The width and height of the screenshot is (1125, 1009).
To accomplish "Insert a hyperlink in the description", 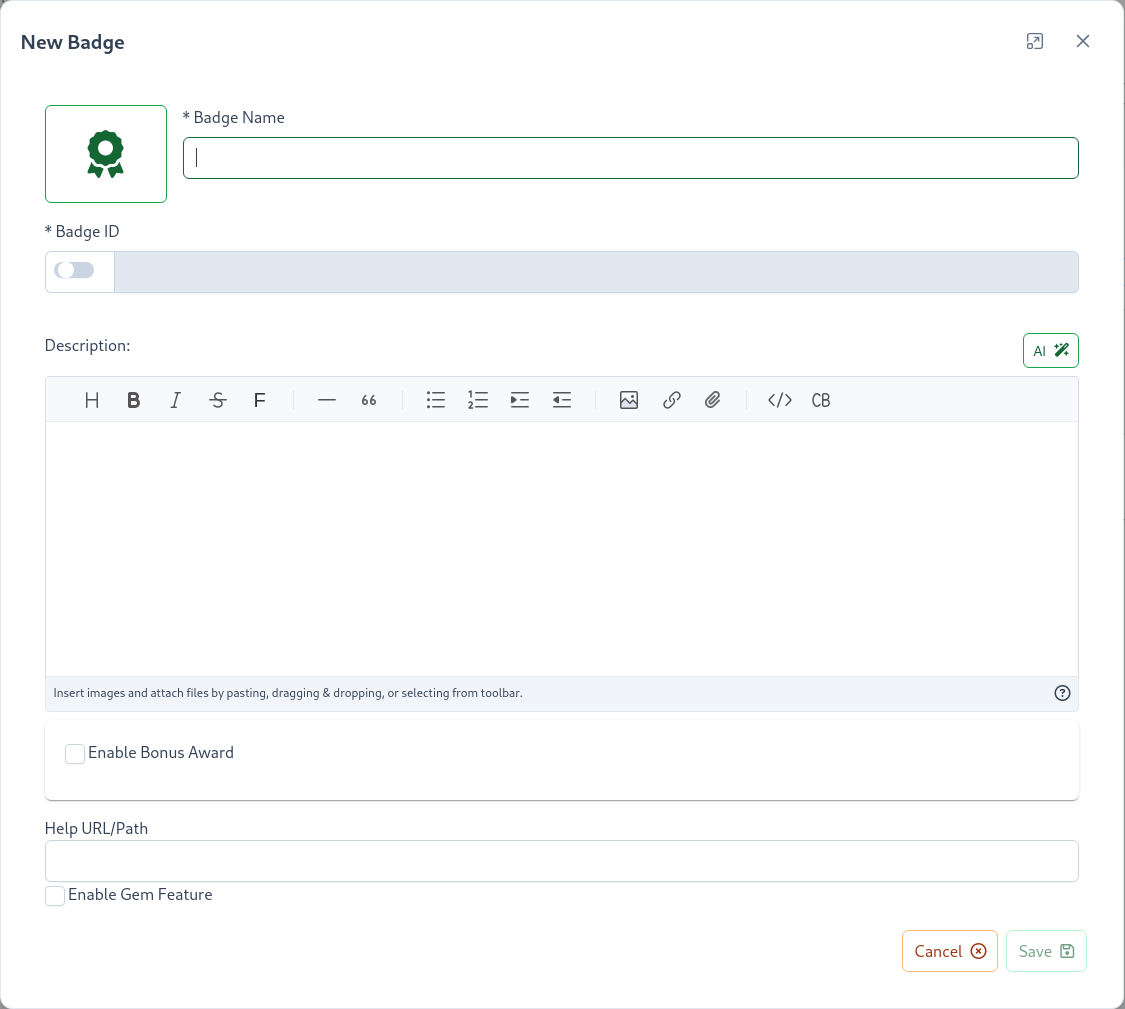I will pyautogui.click(x=672, y=400).
